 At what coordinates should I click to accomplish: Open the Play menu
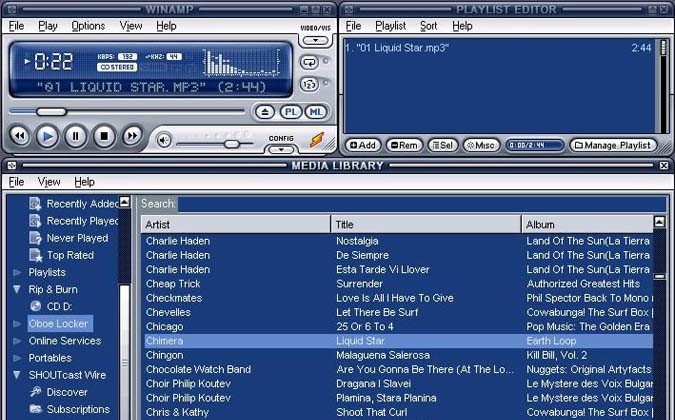(47, 26)
